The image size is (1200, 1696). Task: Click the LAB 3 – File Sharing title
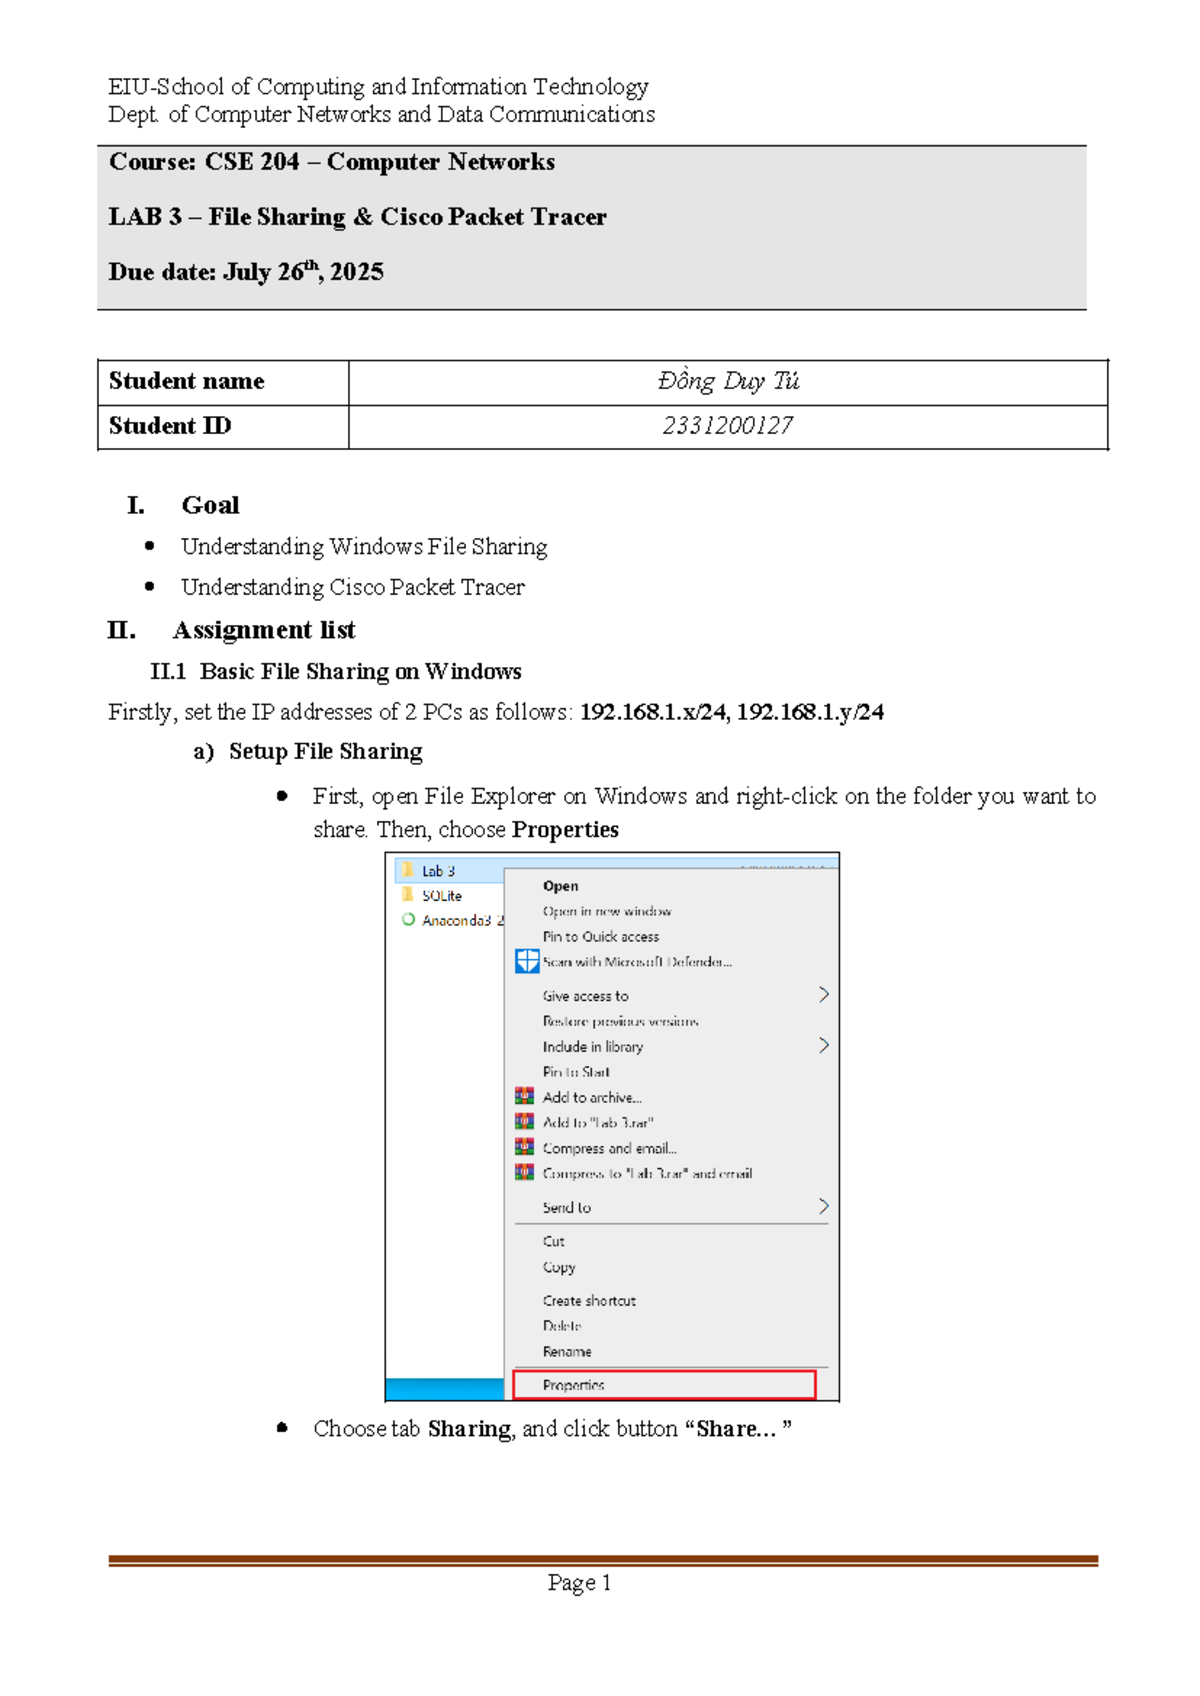click(358, 217)
